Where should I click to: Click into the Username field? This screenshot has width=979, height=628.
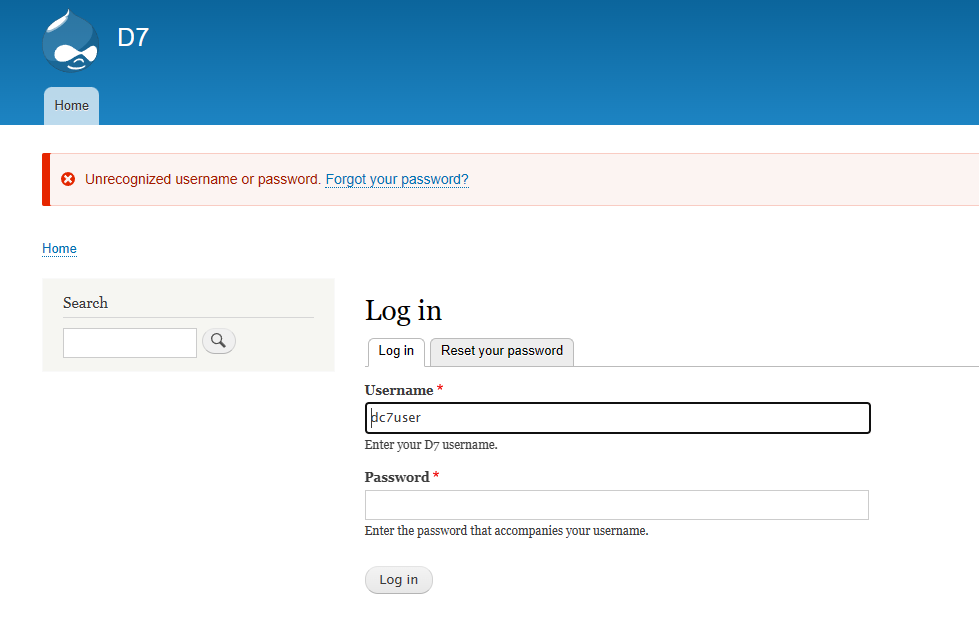click(617, 418)
